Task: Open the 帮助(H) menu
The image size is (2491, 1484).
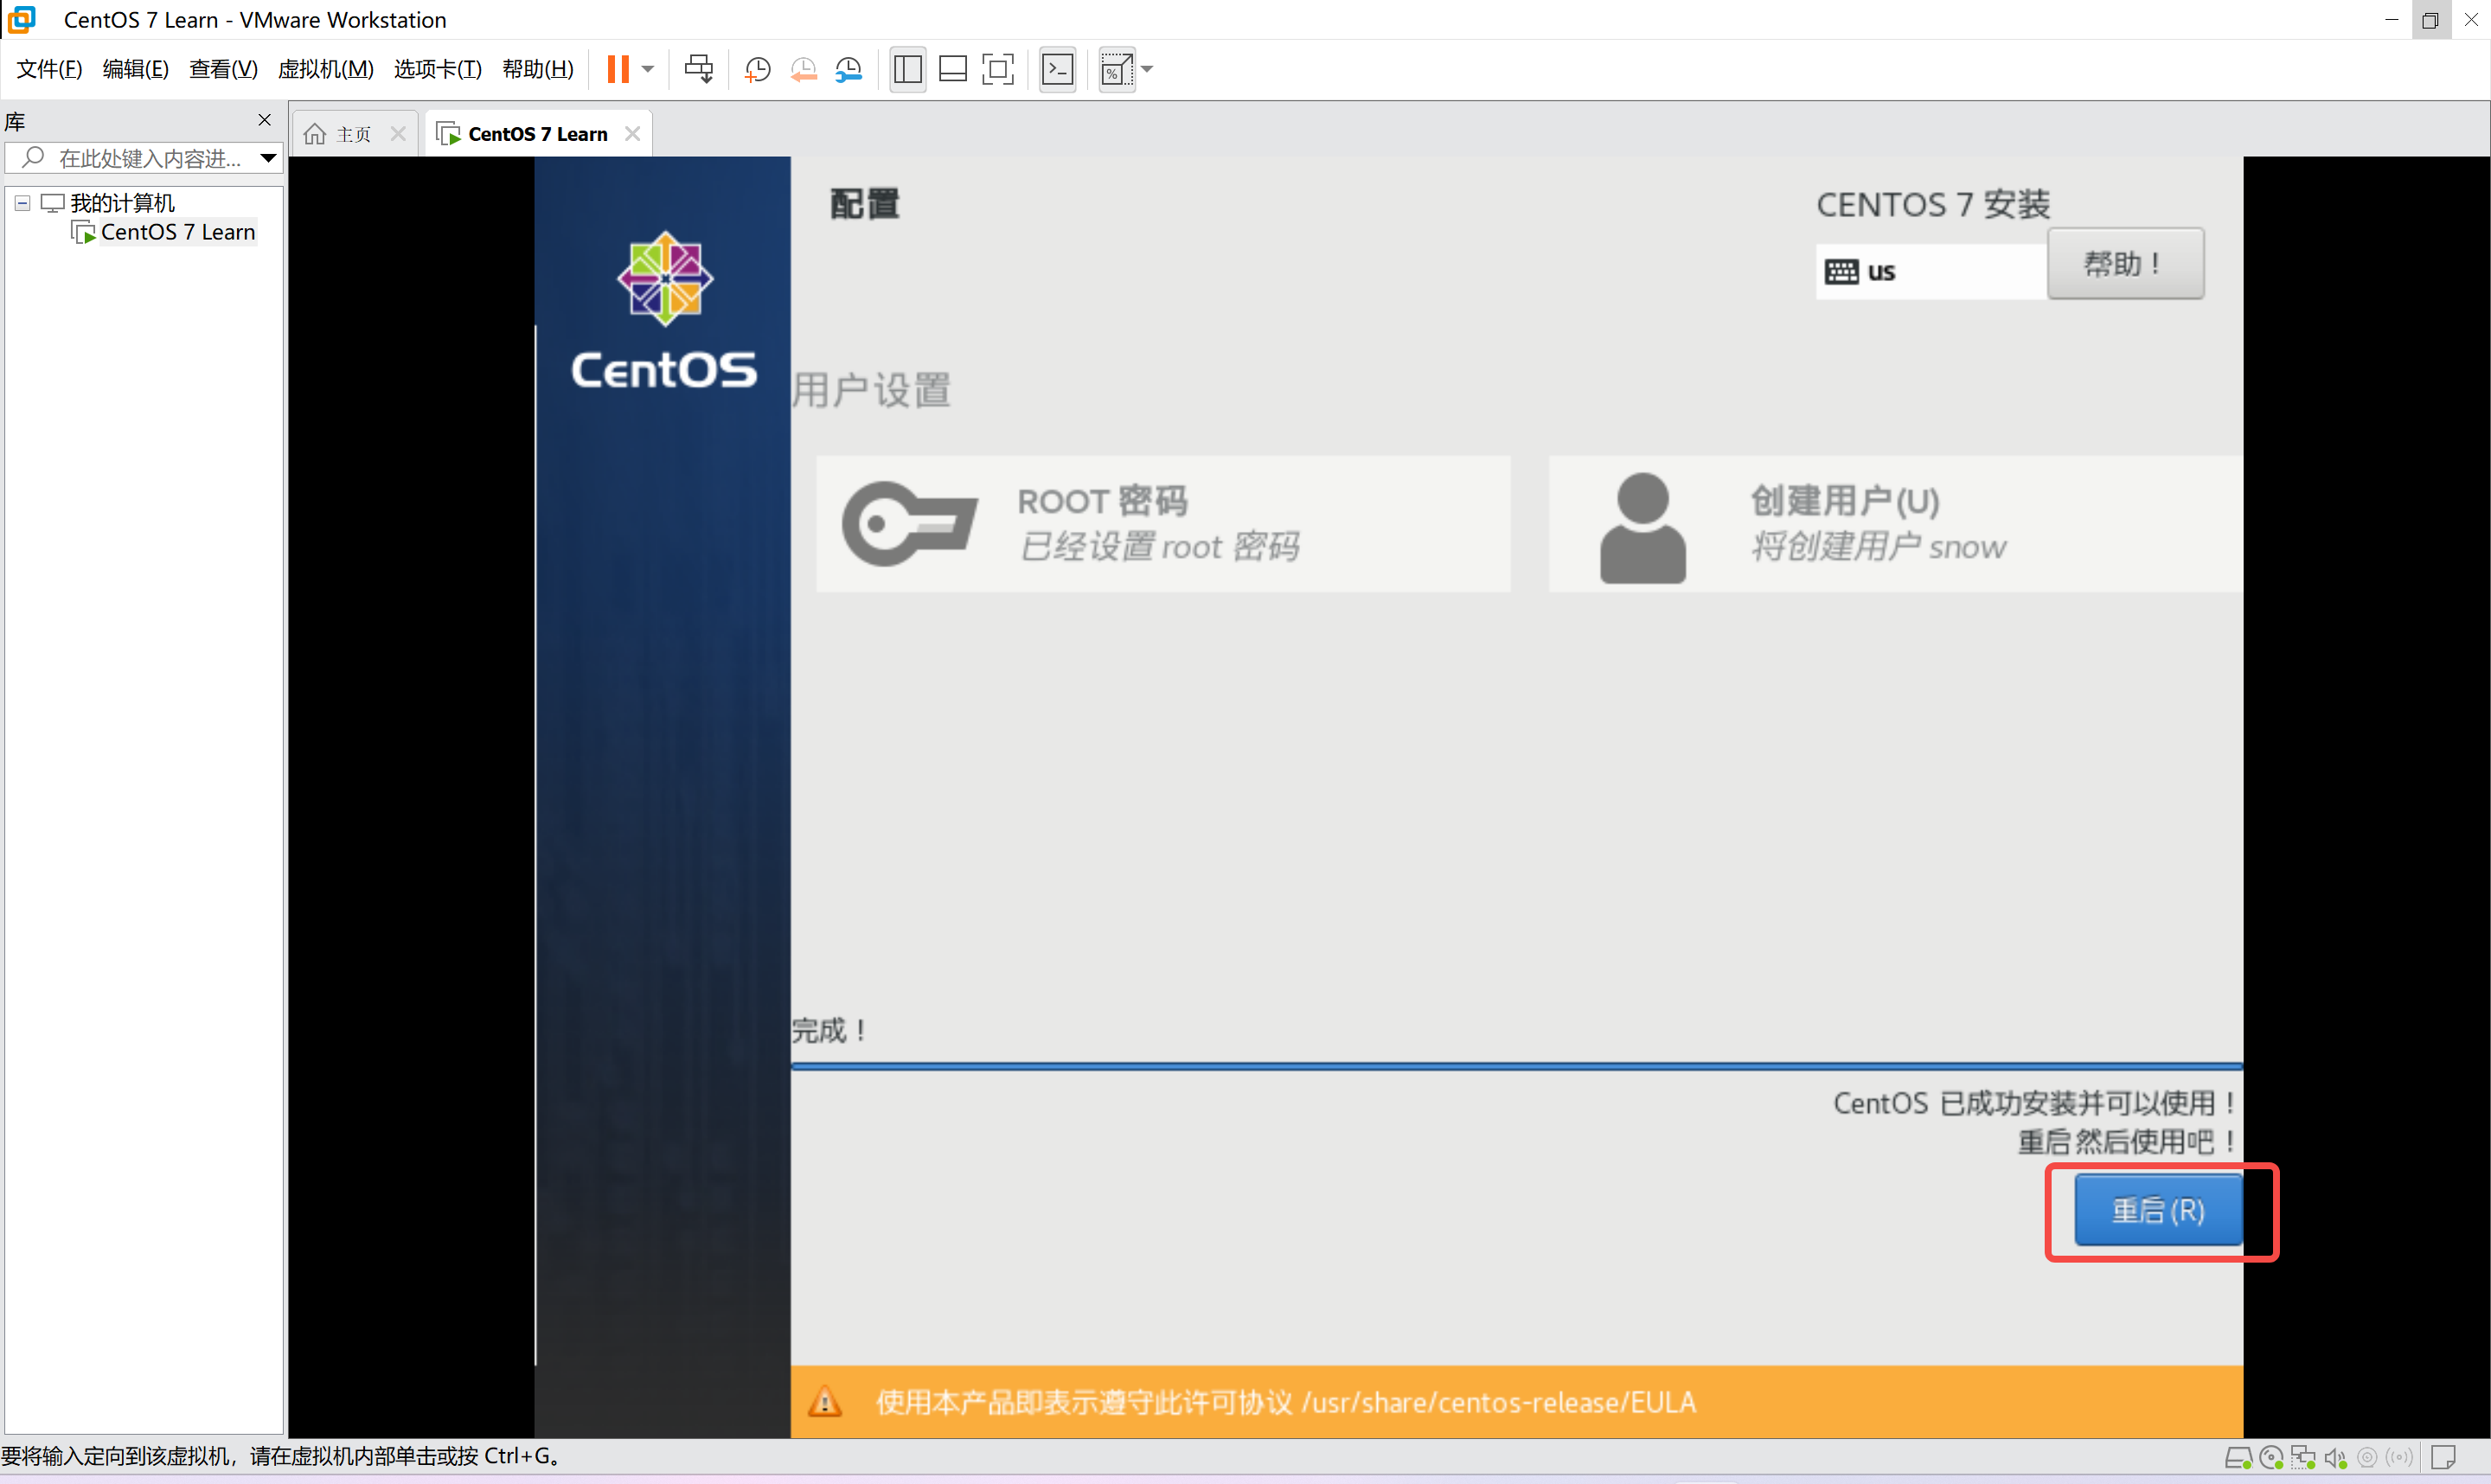Action: click(x=538, y=69)
